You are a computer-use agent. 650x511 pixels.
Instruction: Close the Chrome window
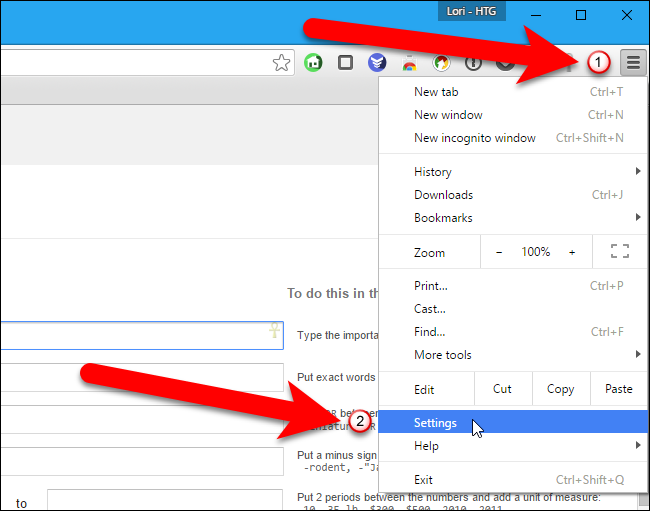627,16
